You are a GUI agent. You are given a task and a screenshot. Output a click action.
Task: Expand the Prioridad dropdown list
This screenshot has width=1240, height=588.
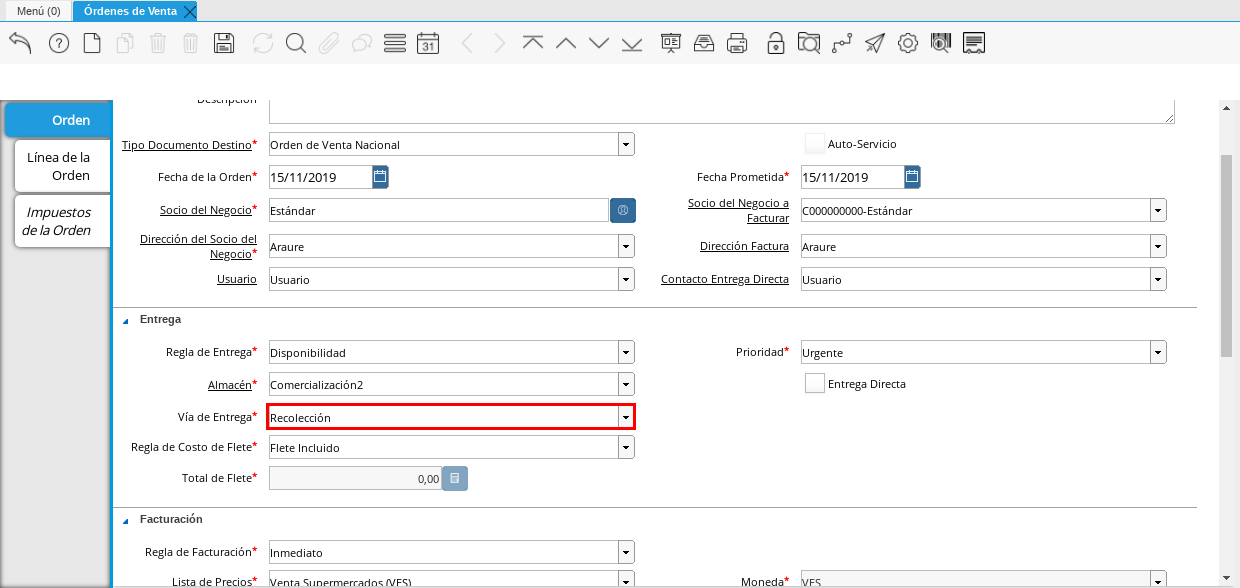[x=1158, y=353]
